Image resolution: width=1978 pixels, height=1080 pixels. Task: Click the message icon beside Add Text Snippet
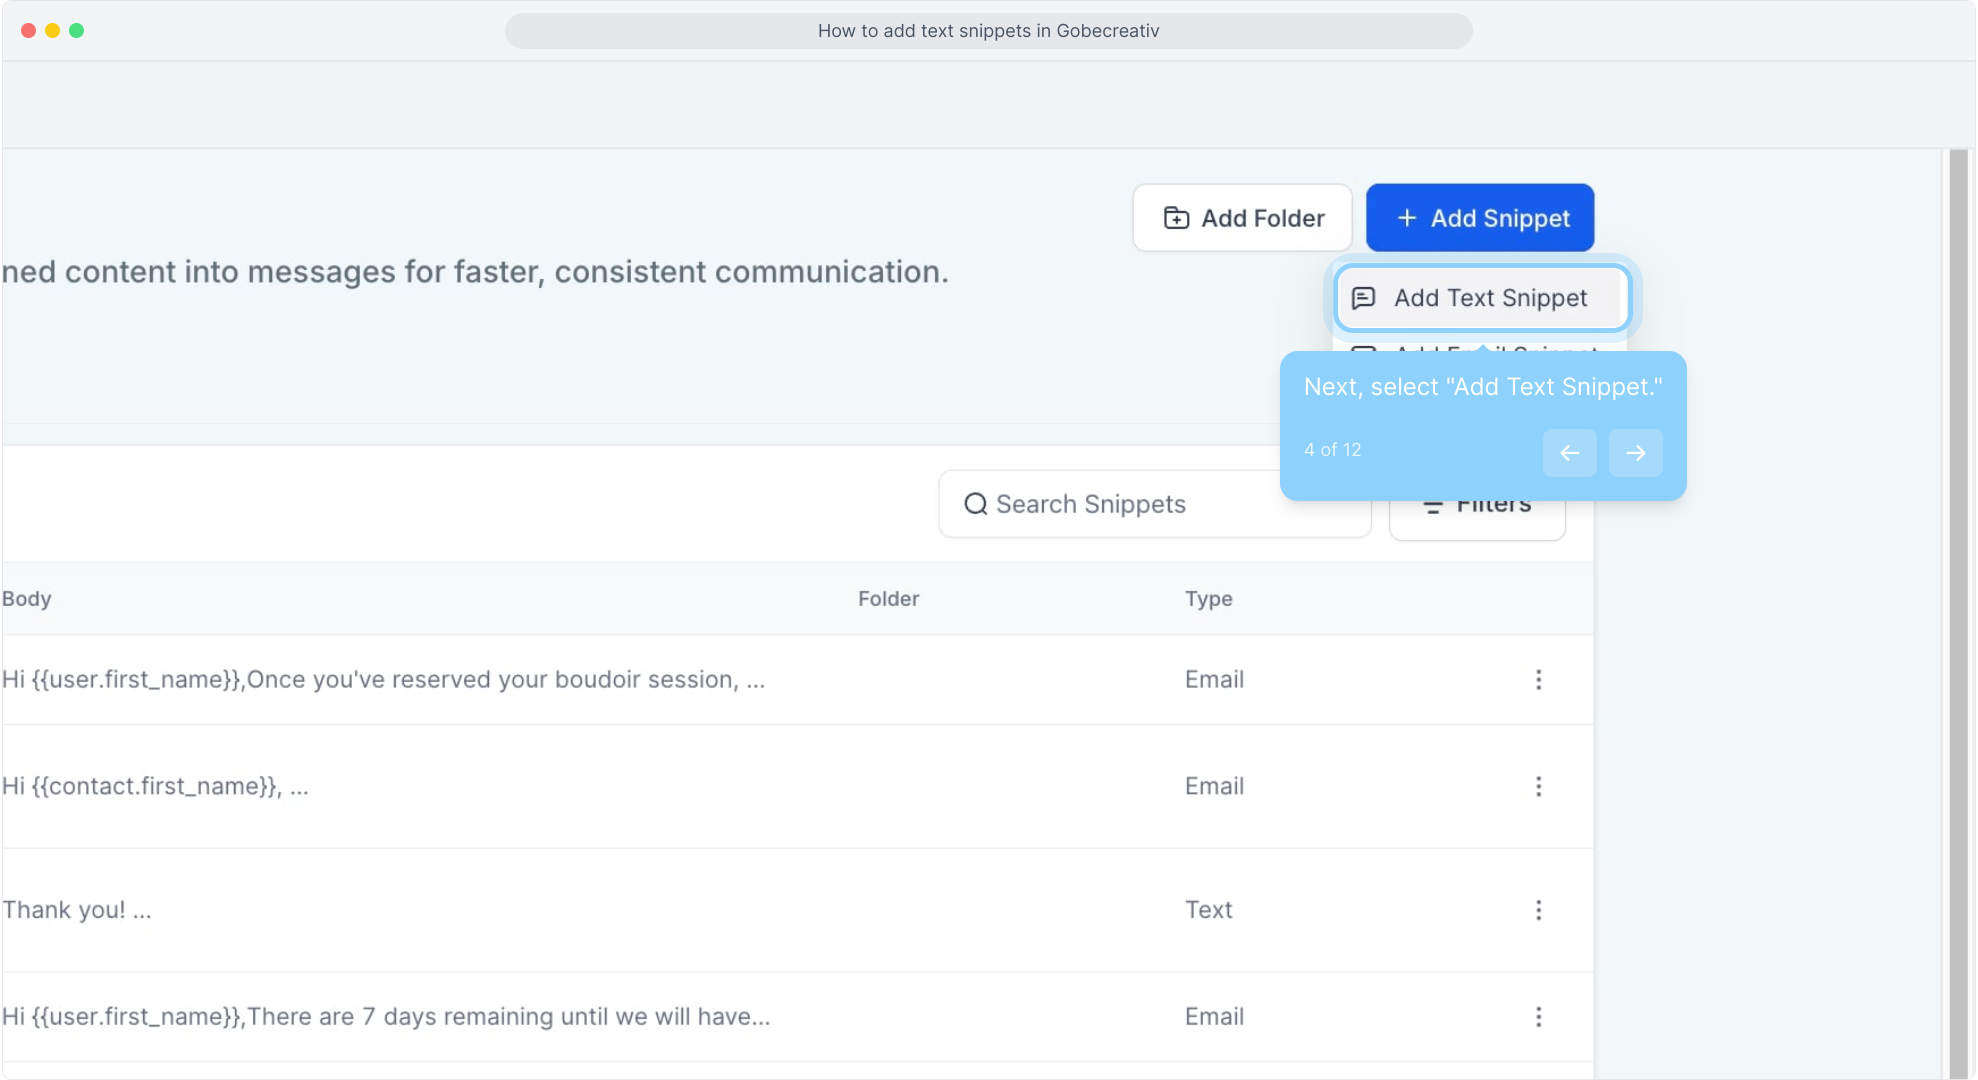[x=1363, y=298]
